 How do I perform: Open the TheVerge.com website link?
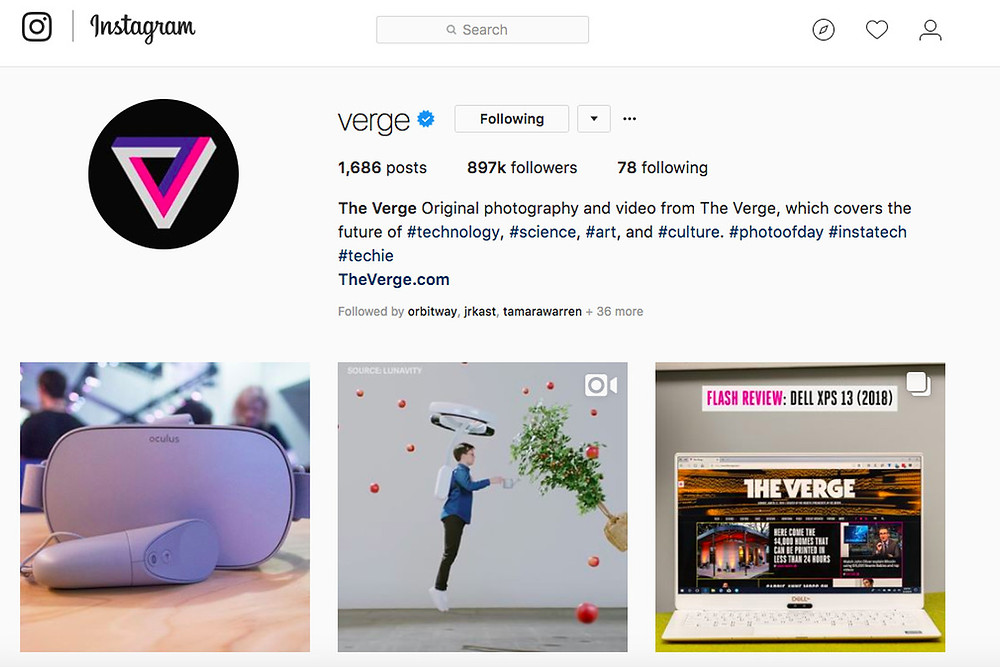click(x=393, y=279)
